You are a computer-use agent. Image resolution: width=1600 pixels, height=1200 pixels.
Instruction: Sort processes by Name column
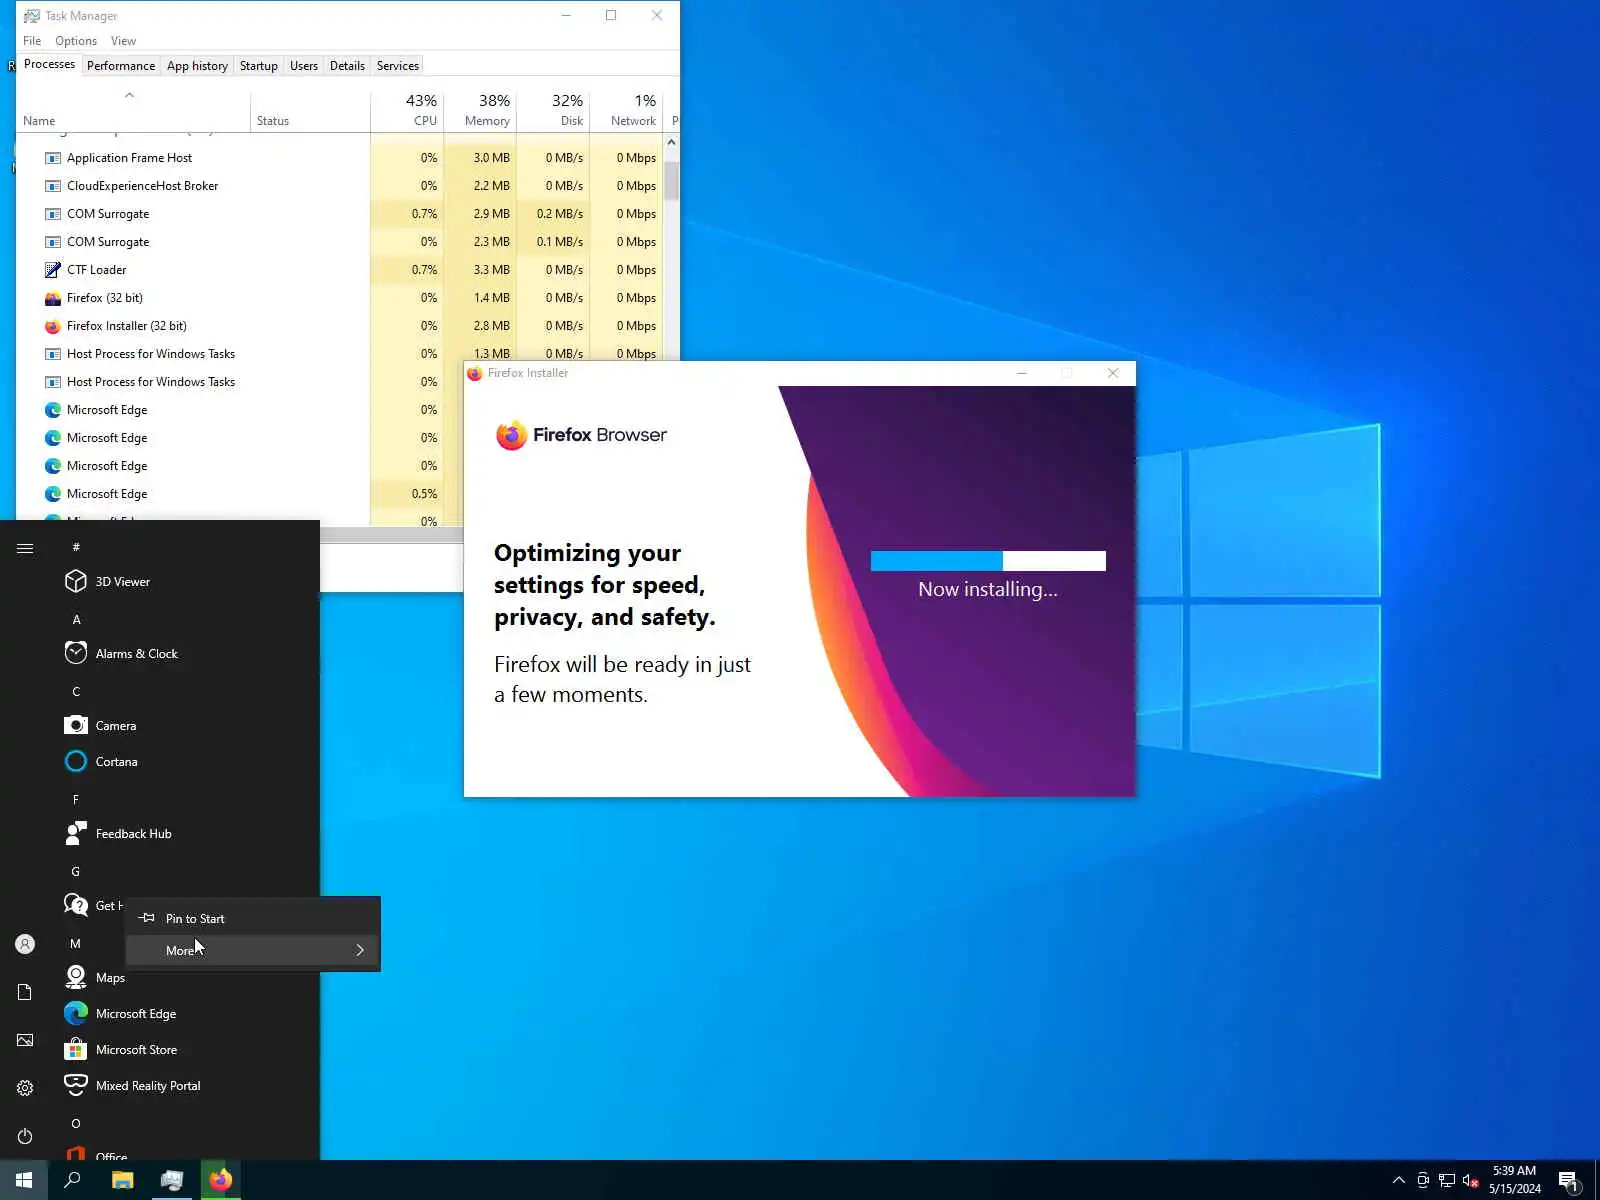[x=133, y=111]
